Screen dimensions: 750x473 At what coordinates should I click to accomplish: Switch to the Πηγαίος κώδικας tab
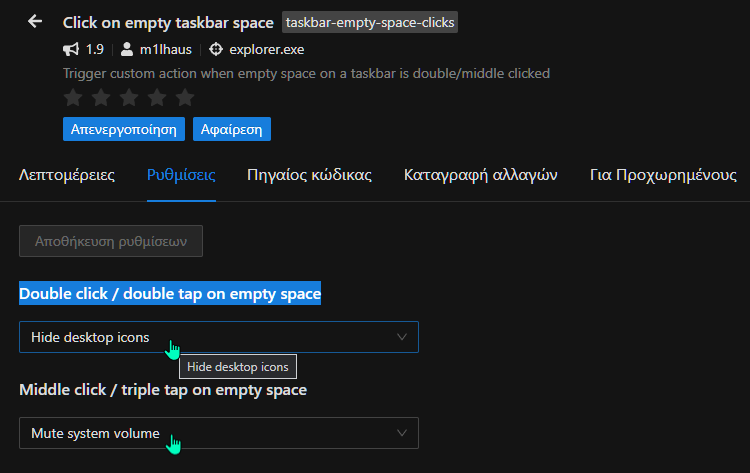click(x=309, y=175)
